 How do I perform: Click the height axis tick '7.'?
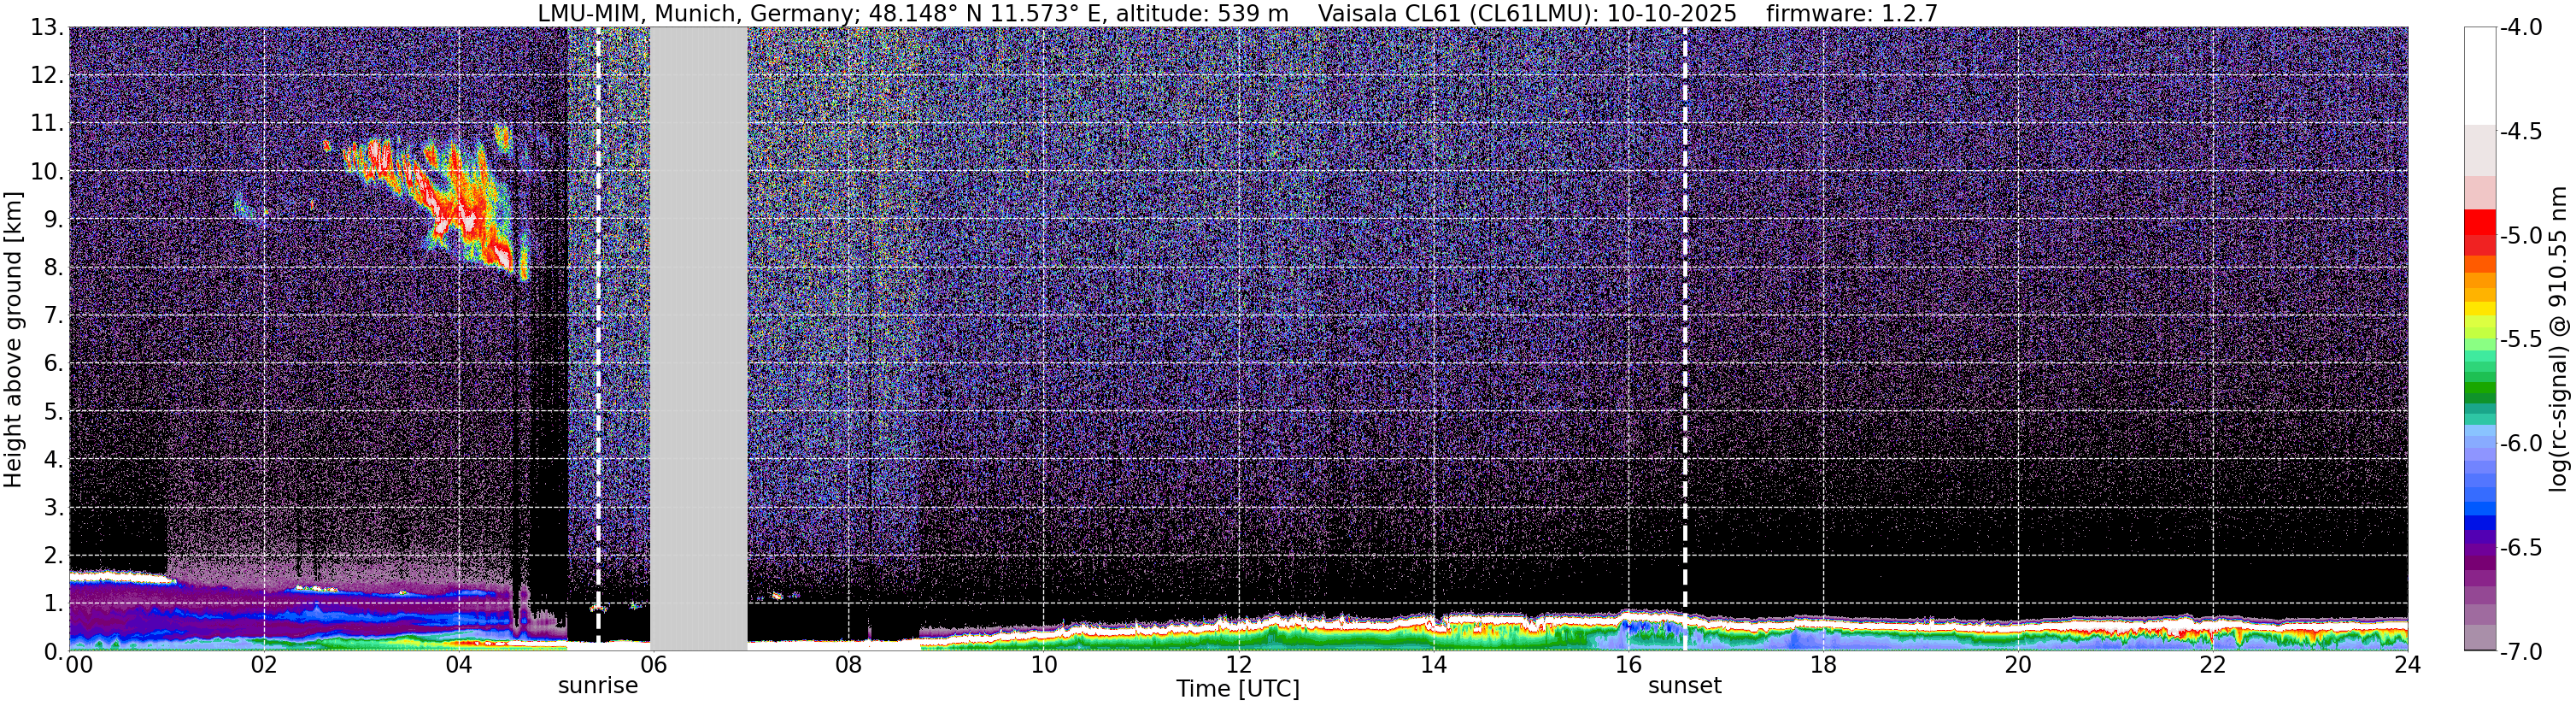pyautogui.click(x=54, y=315)
